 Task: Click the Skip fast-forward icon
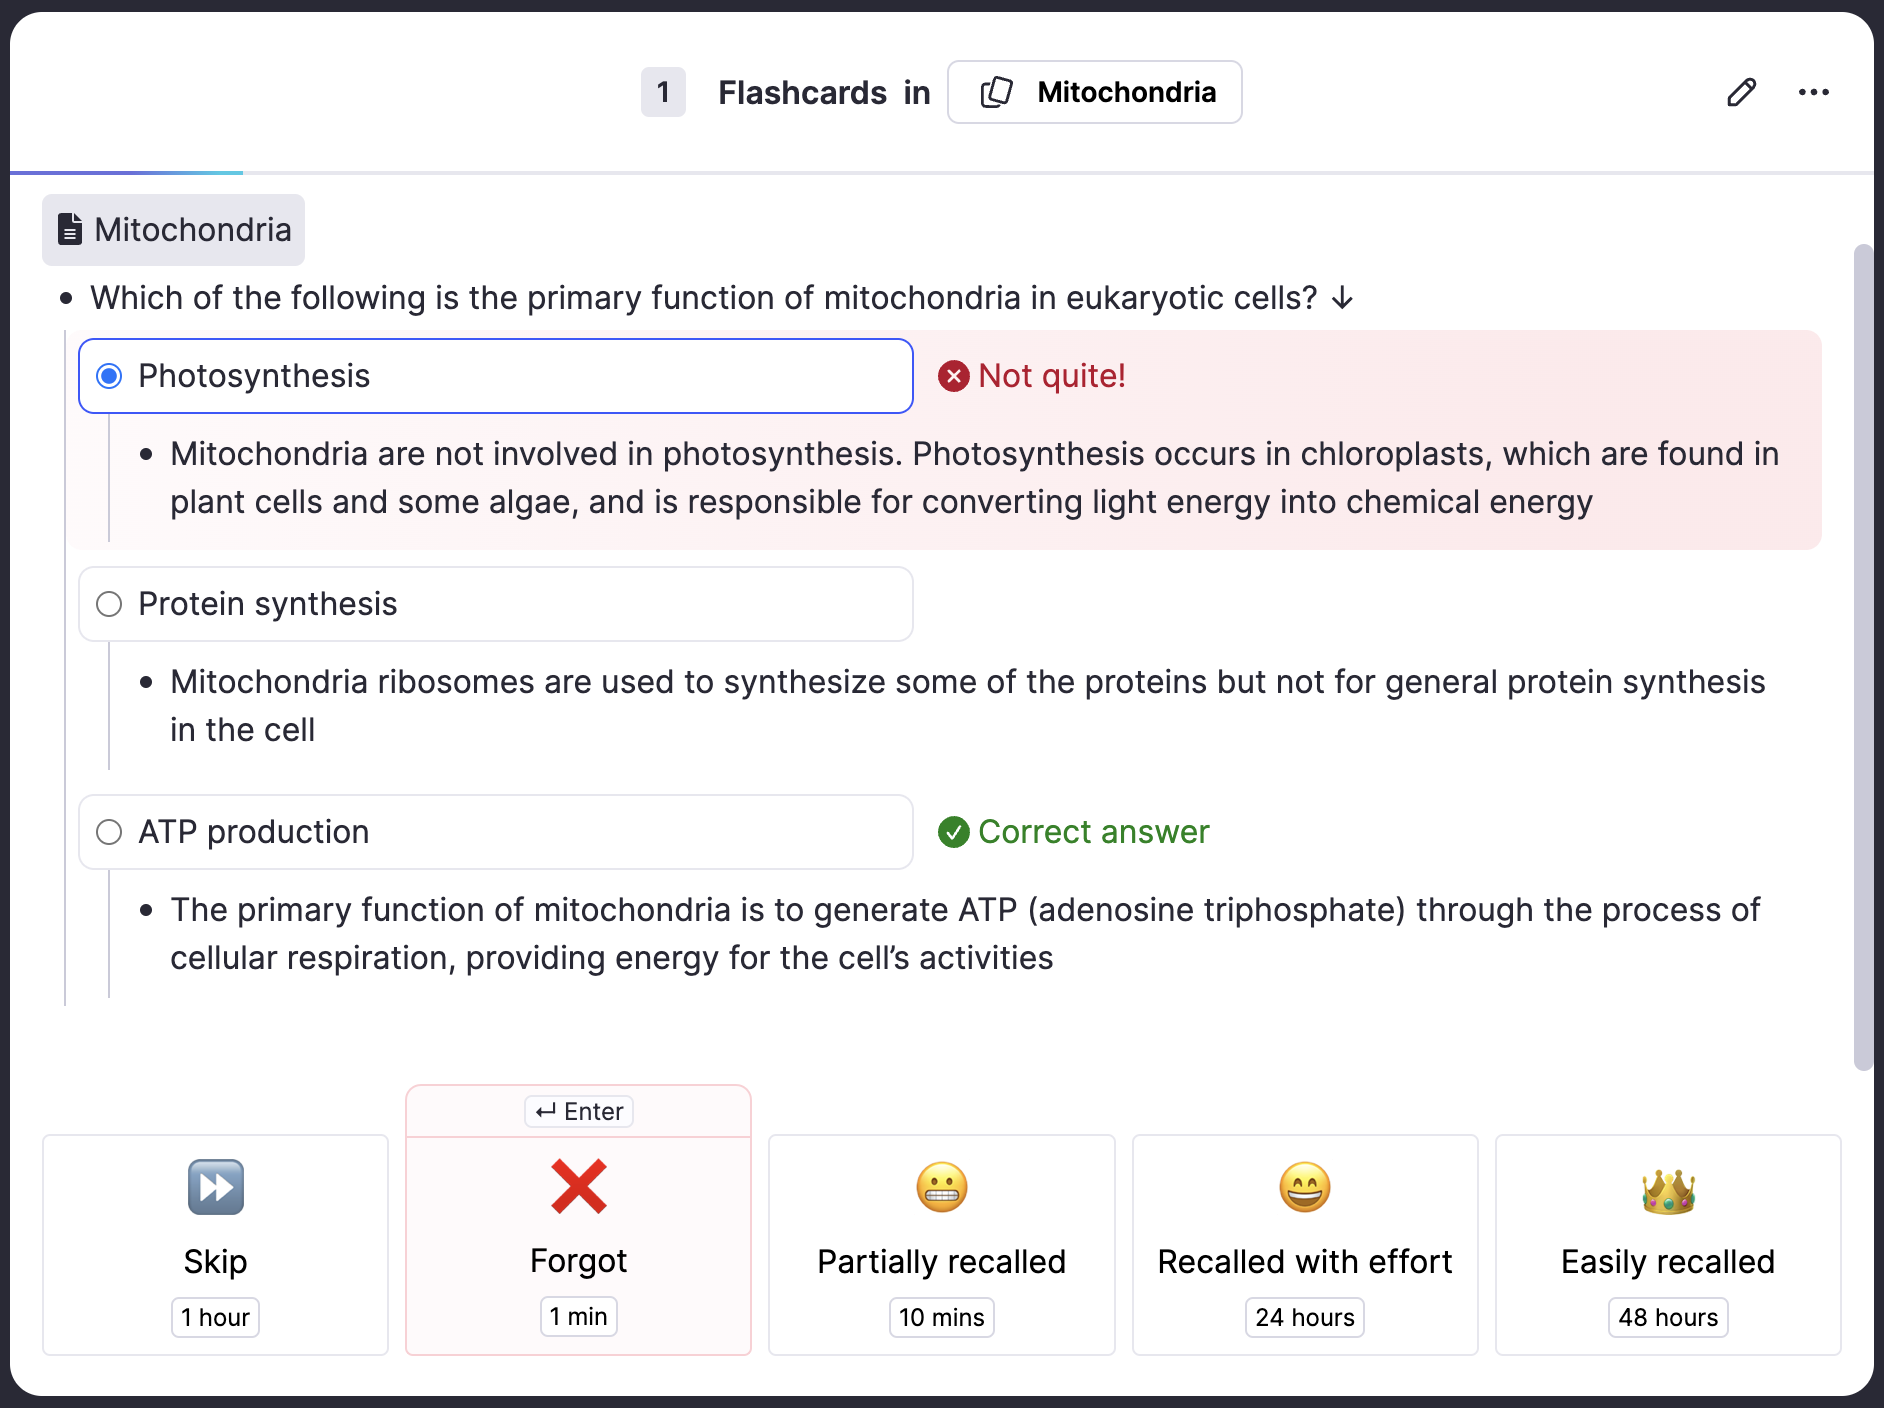click(215, 1187)
